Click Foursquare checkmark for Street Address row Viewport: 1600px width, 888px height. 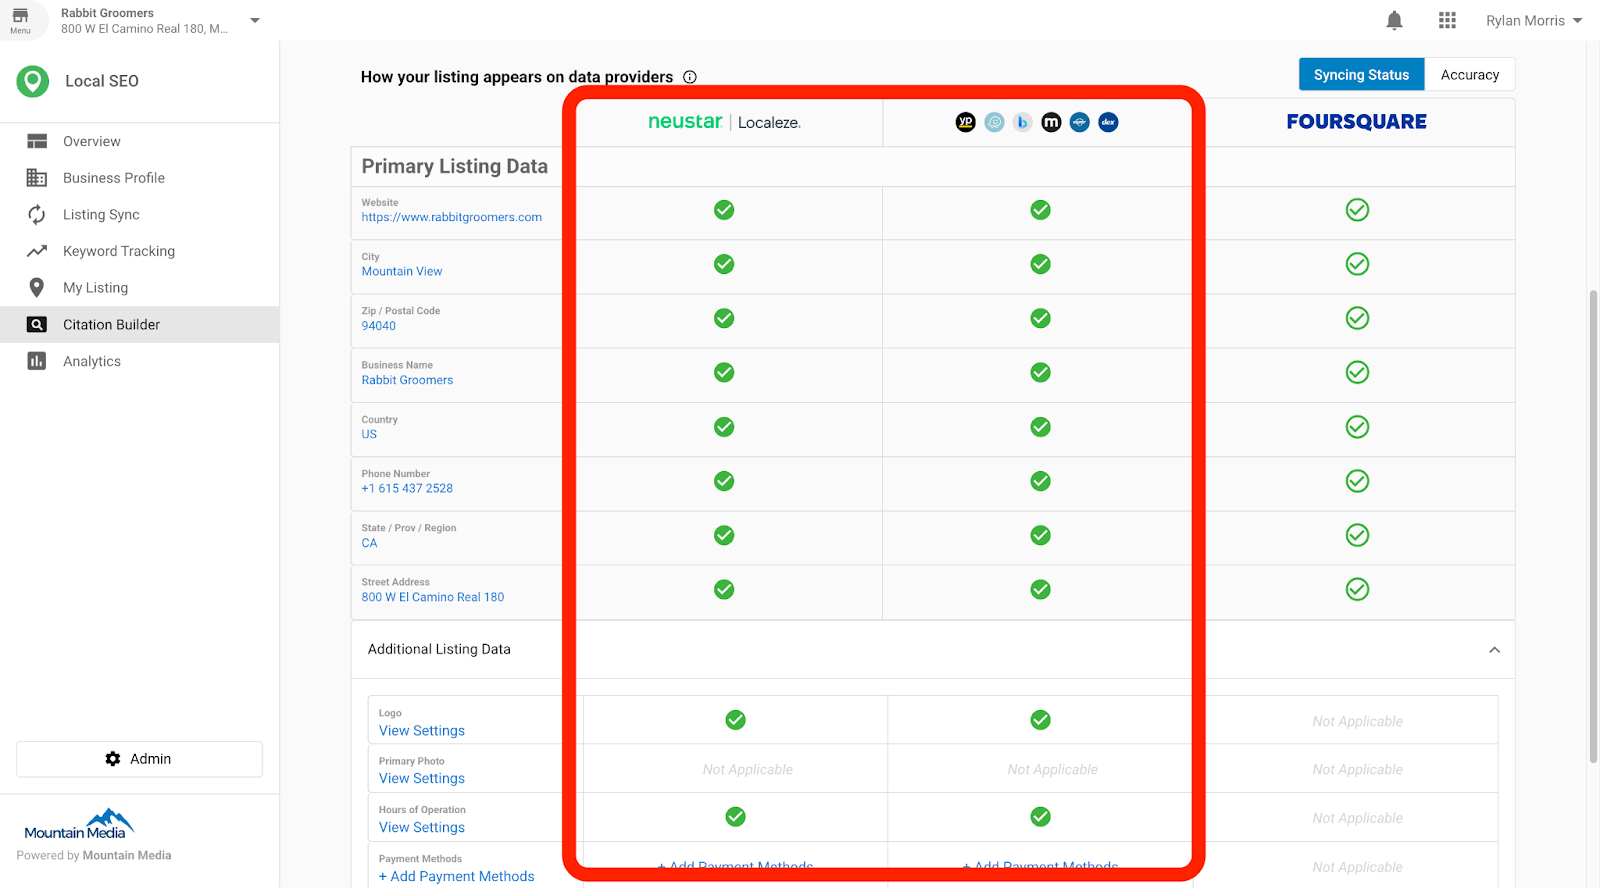point(1357,589)
